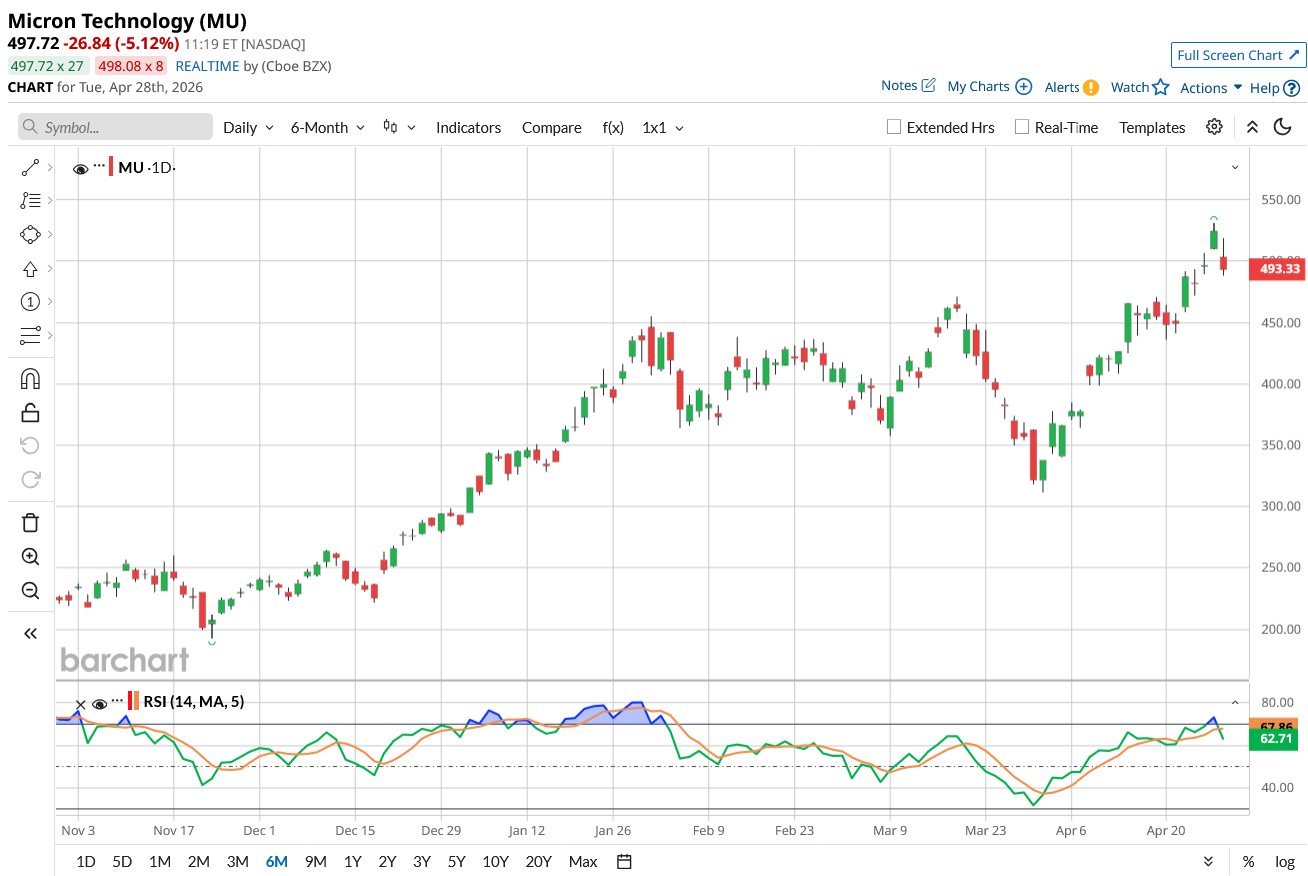Open the 1x1 grid layout dropdown
This screenshot has width=1308, height=876.
[663, 128]
